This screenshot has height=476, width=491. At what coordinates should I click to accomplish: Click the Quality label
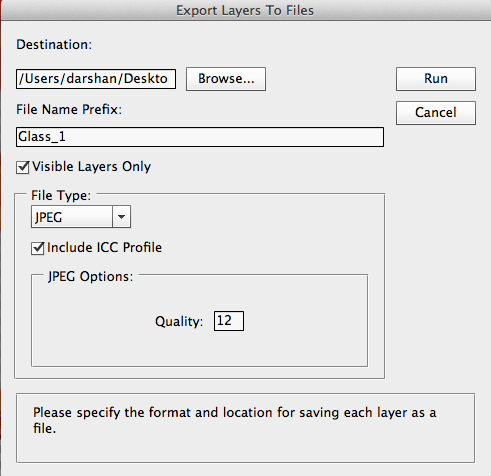pos(179,322)
